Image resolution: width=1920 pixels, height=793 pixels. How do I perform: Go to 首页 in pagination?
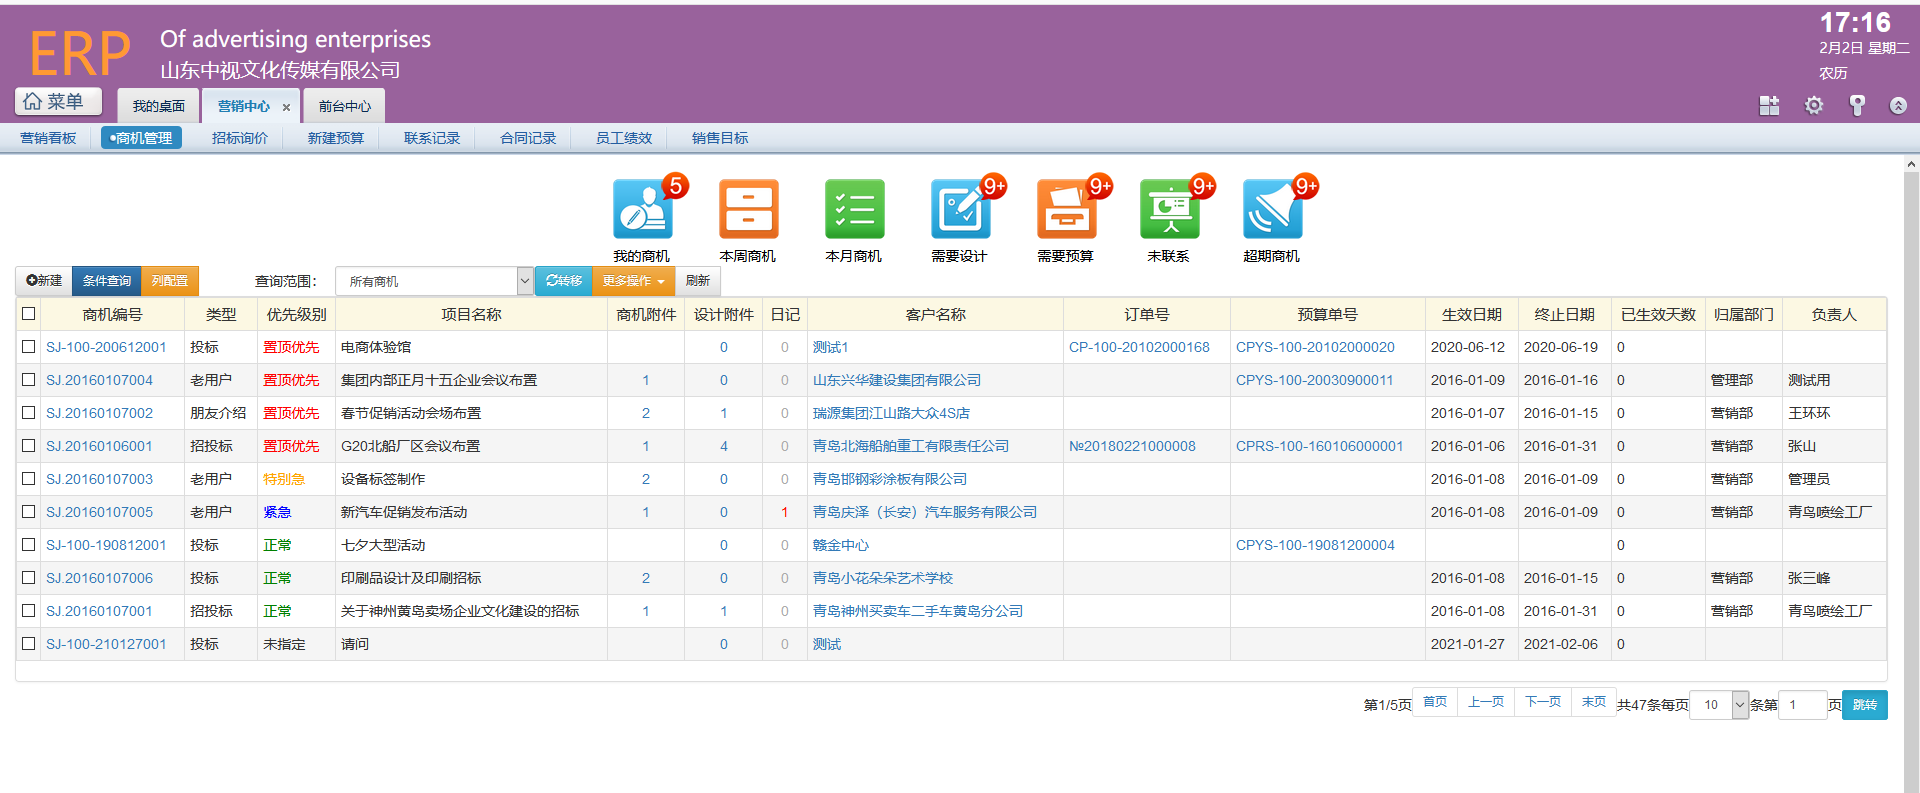tap(1435, 702)
